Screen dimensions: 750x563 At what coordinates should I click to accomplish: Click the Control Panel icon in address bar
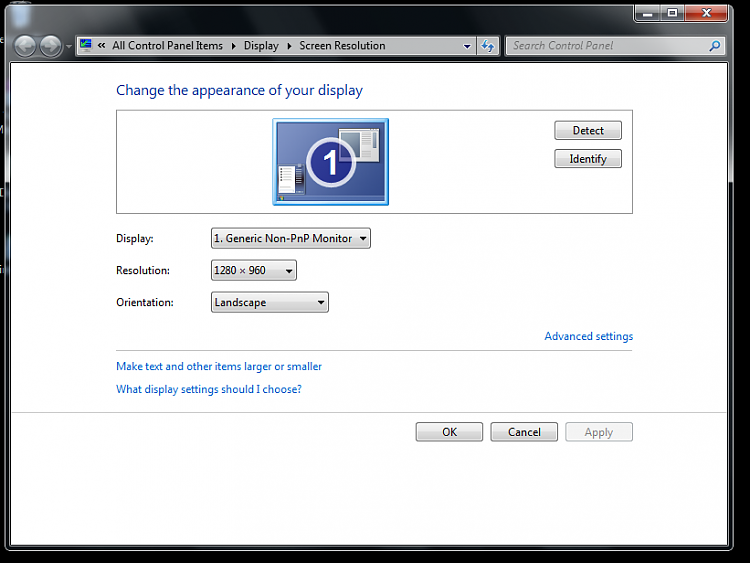pyautogui.click(x=86, y=45)
